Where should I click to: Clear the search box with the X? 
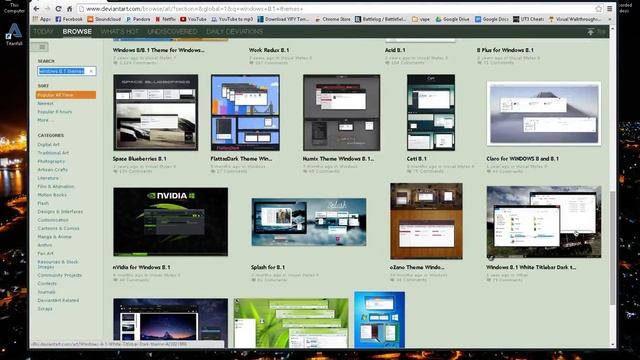point(91,71)
